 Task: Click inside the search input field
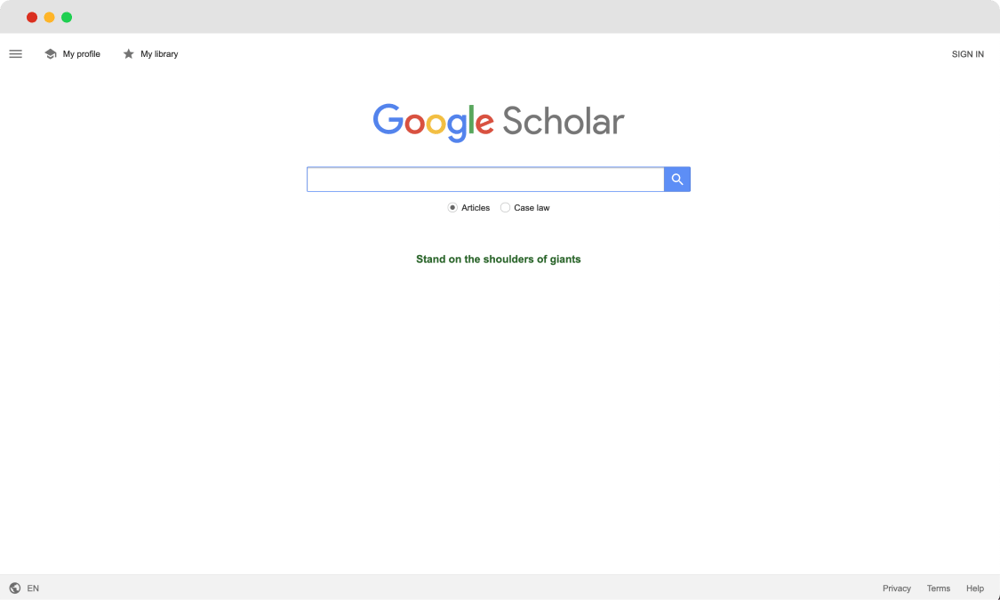coord(485,178)
